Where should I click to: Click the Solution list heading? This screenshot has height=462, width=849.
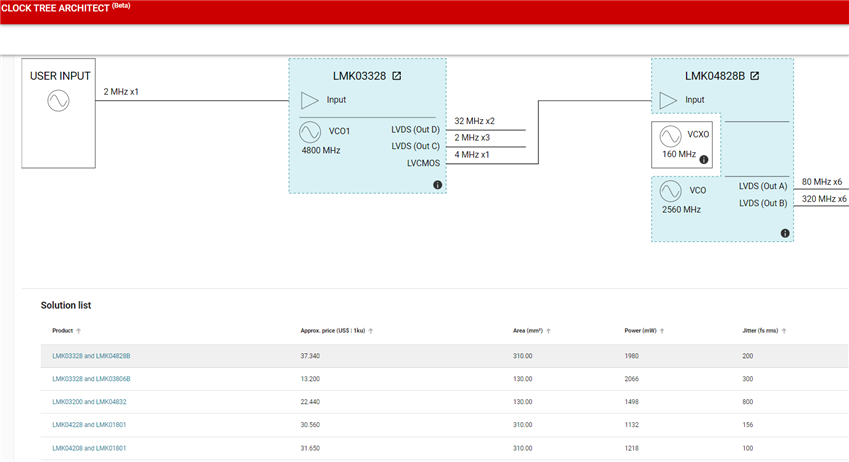click(66, 305)
